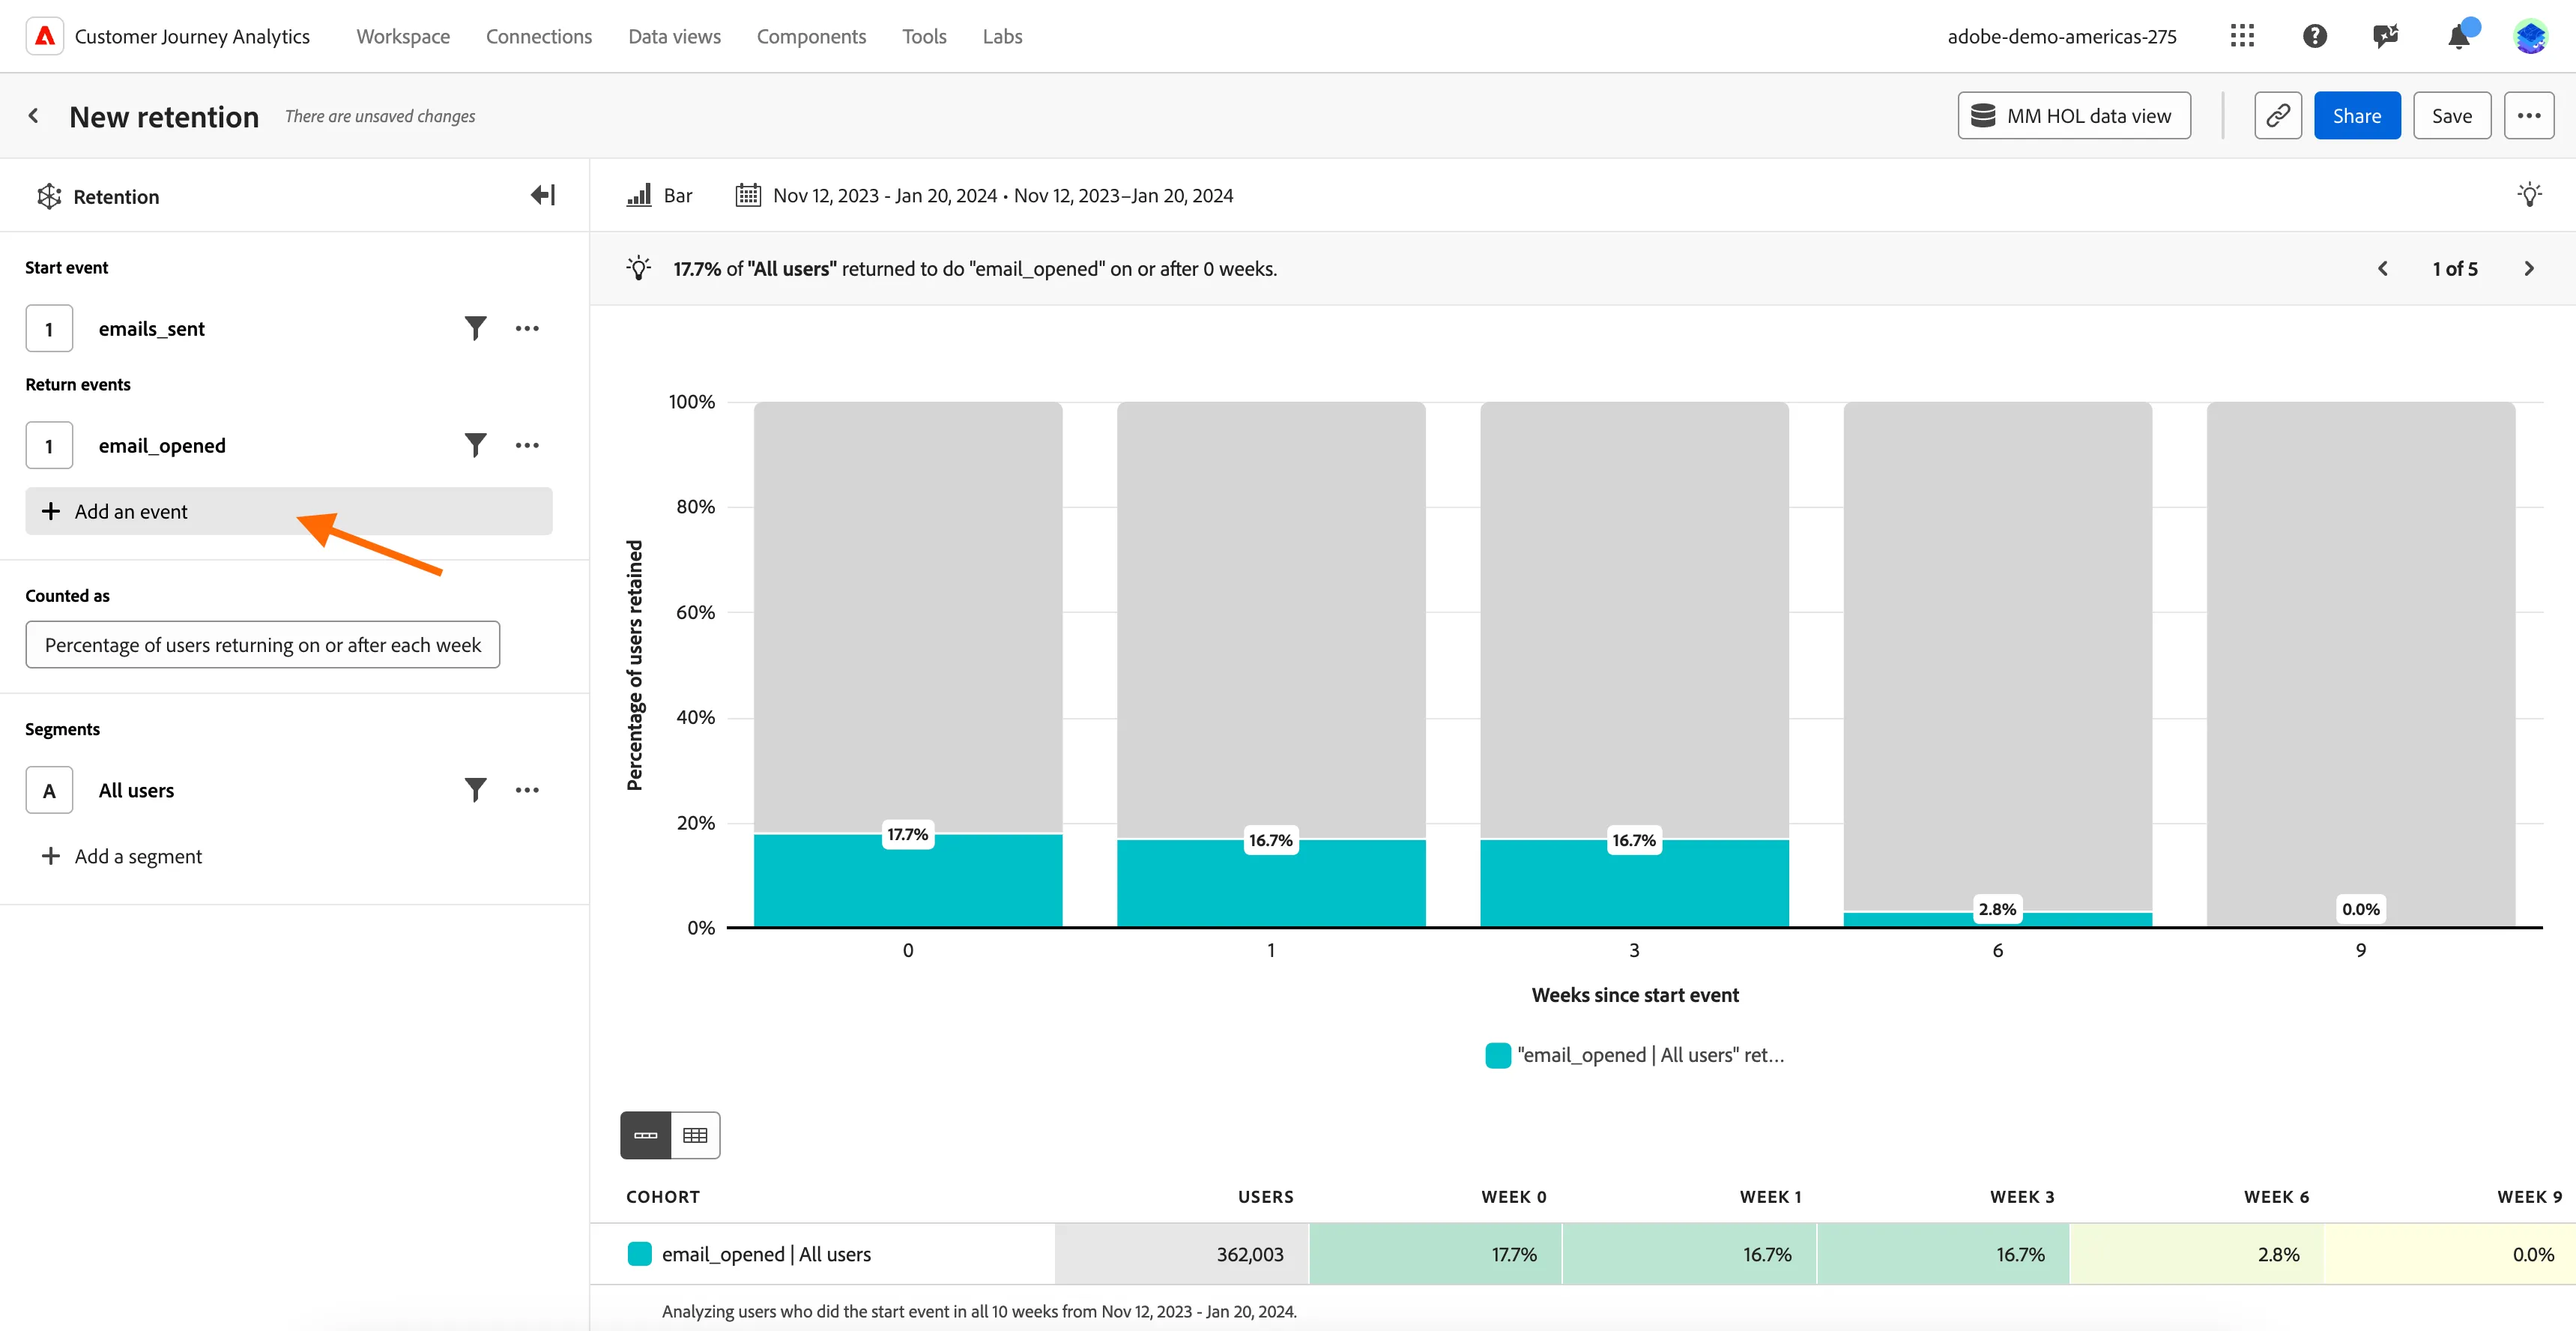Open the Labs menu
The width and height of the screenshot is (2576, 1331).
pyautogui.click(x=1002, y=36)
